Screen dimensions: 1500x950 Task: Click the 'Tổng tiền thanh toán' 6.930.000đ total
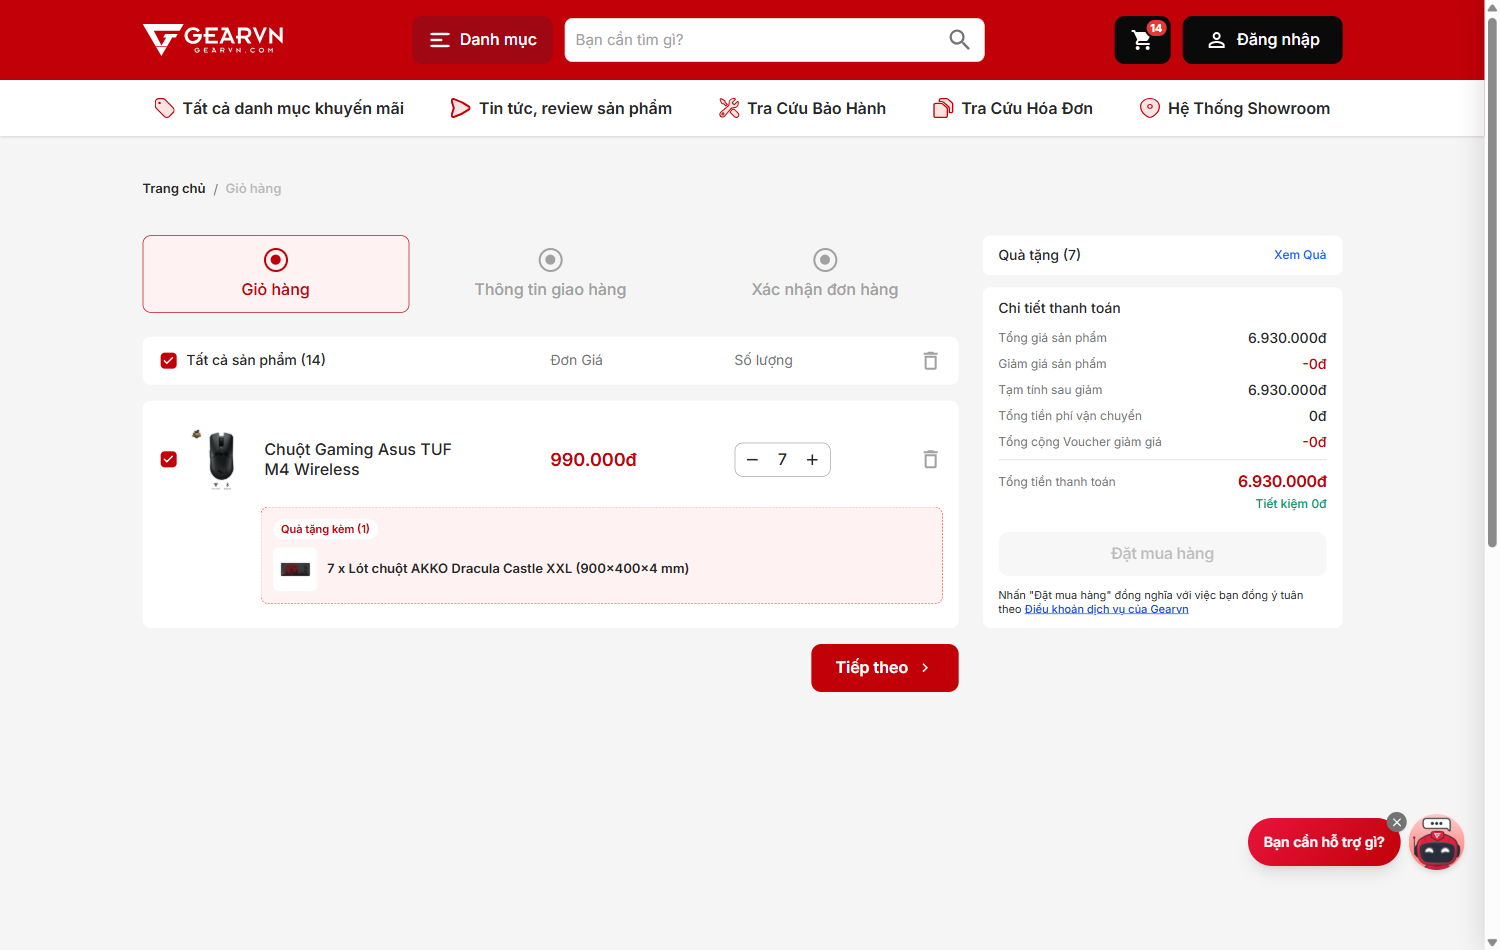click(1282, 482)
